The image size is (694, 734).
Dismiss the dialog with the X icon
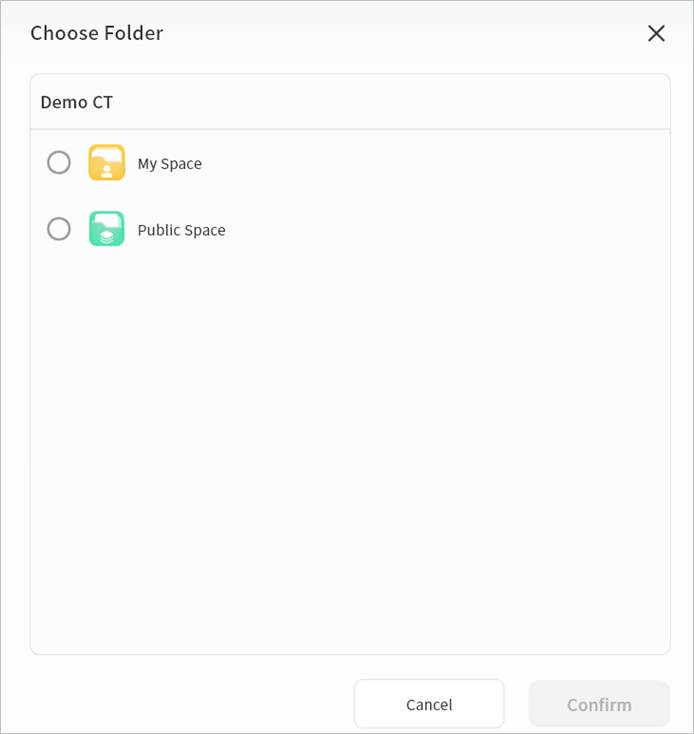point(656,33)
